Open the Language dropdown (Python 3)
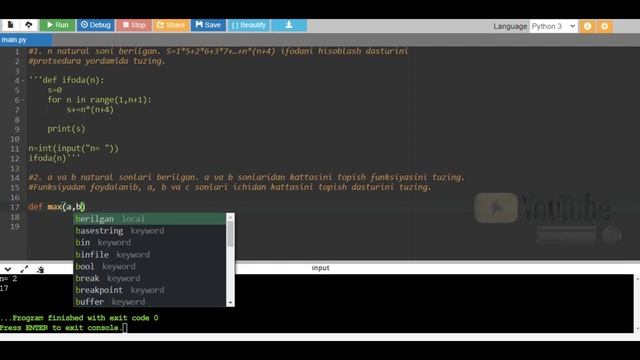This screenshot has width=640, height=360. pyautogui.click(x=553, y=26)
